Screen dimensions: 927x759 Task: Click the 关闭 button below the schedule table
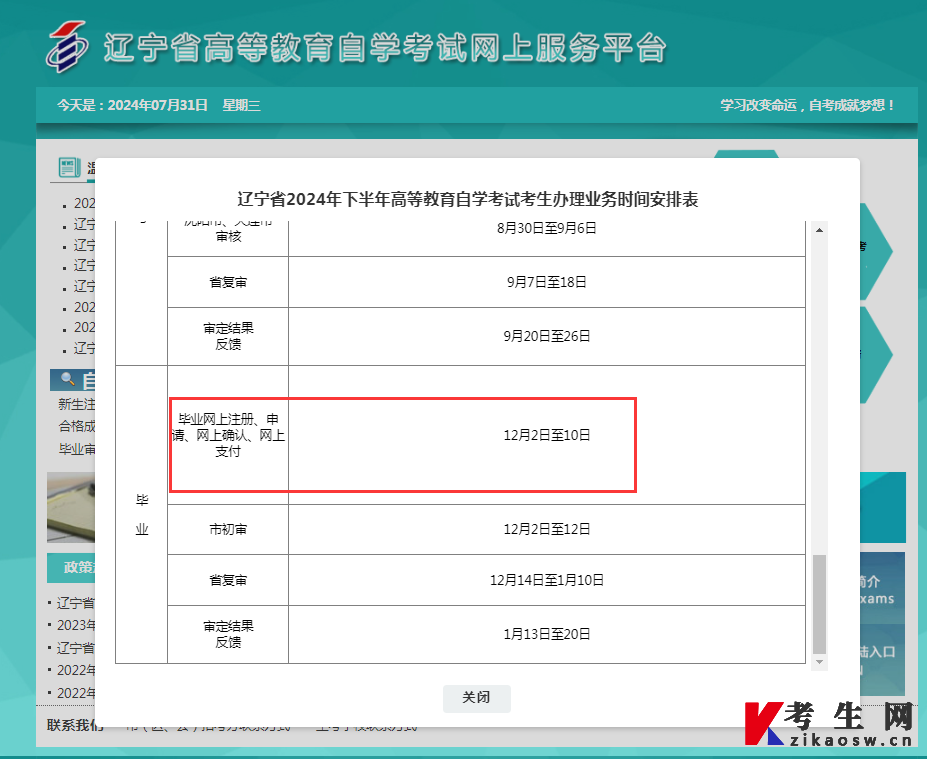point(476,698)
